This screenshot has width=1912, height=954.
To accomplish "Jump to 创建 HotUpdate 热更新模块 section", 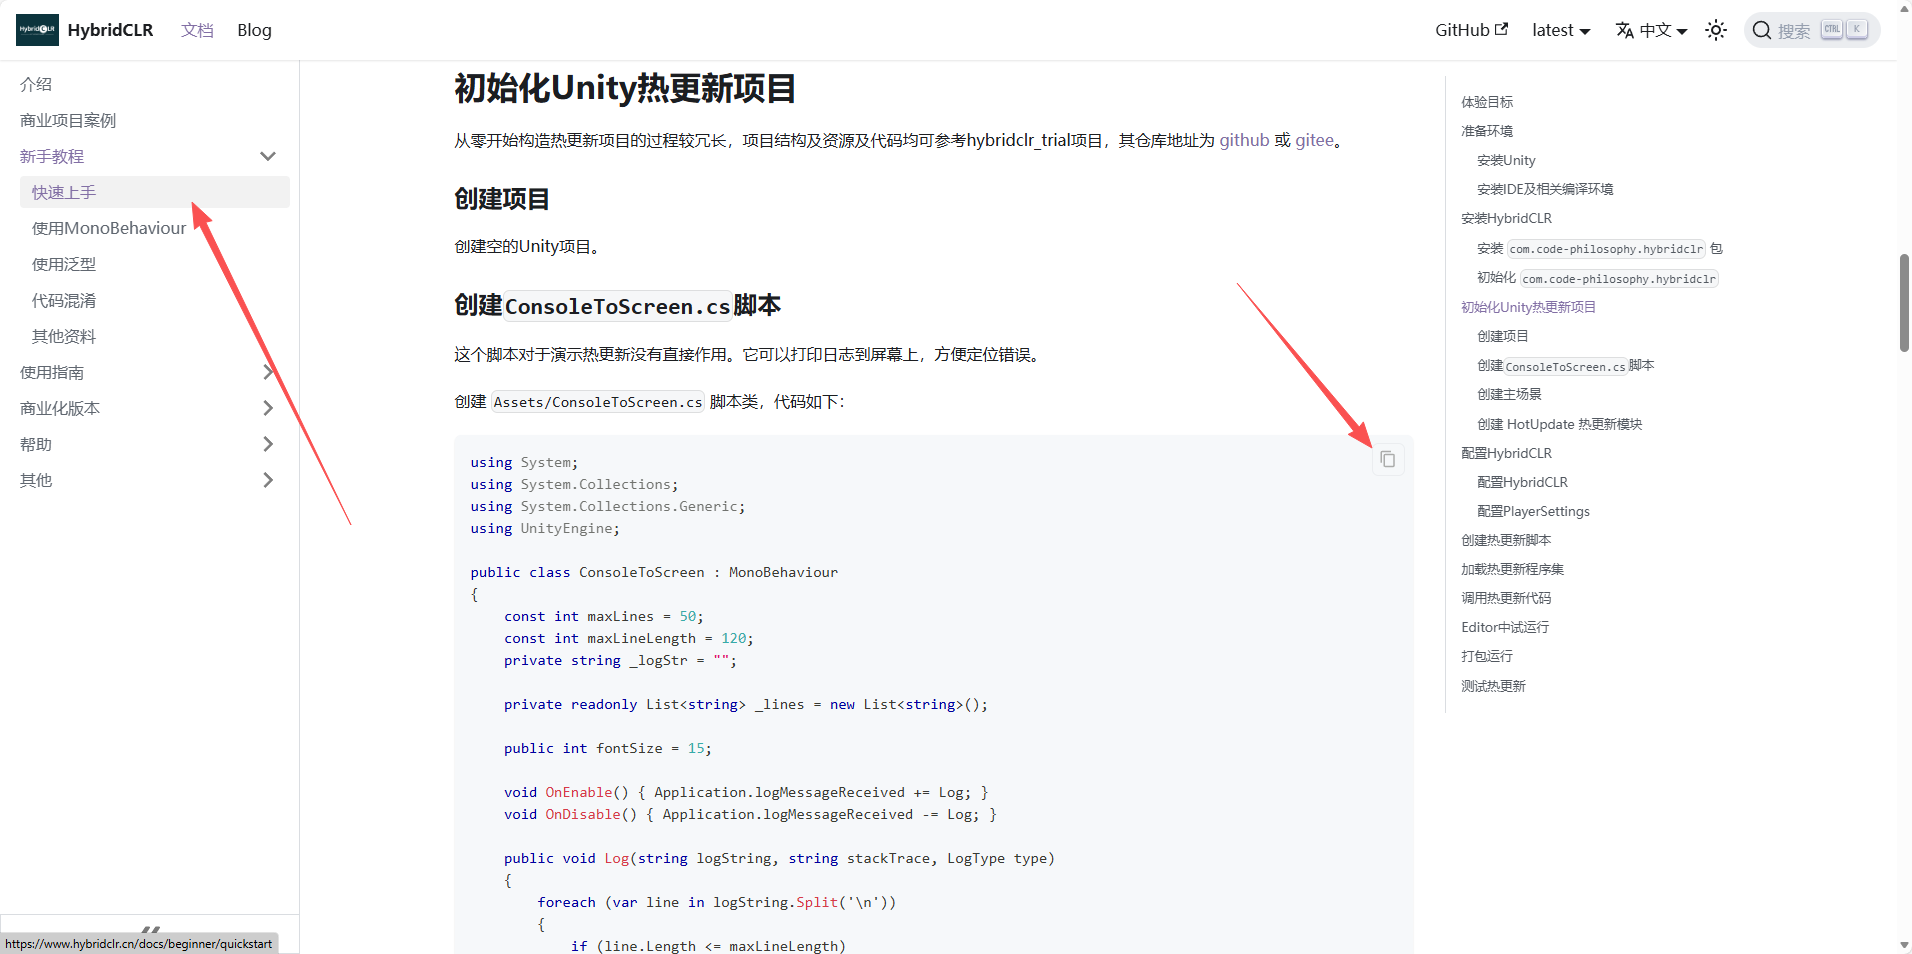I will pyautogui.click(x=1559, y=424).
